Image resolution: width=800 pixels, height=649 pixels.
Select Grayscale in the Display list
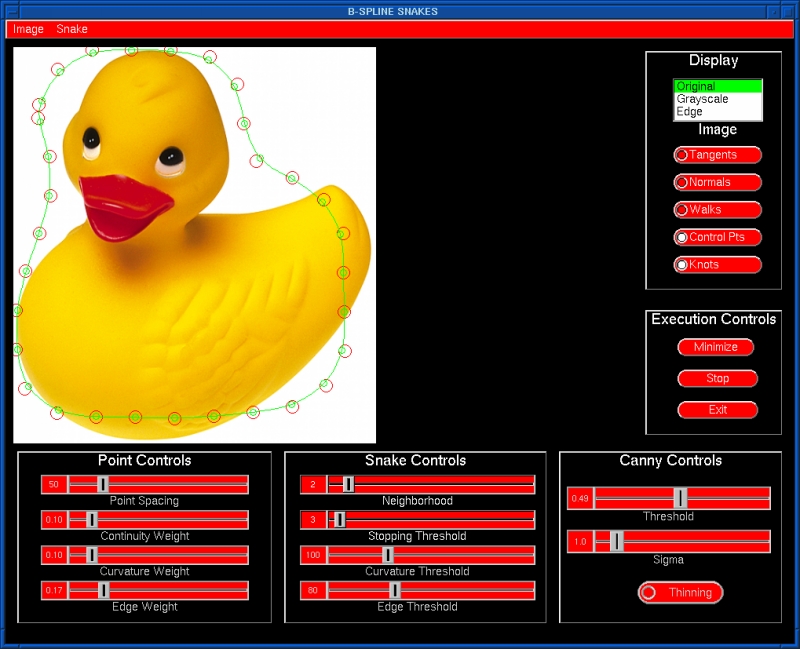[x=718, y=99]
